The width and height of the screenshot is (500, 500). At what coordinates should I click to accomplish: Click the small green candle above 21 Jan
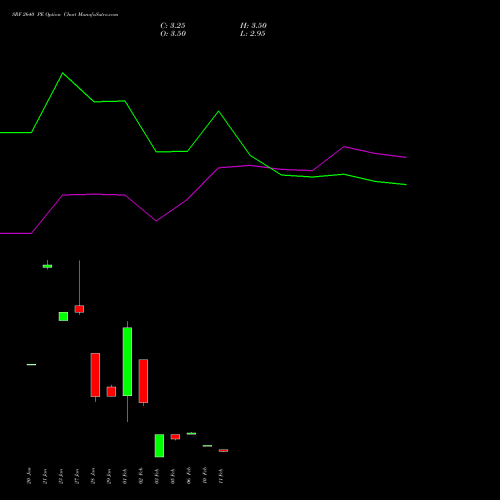click(x=47, y=266)
